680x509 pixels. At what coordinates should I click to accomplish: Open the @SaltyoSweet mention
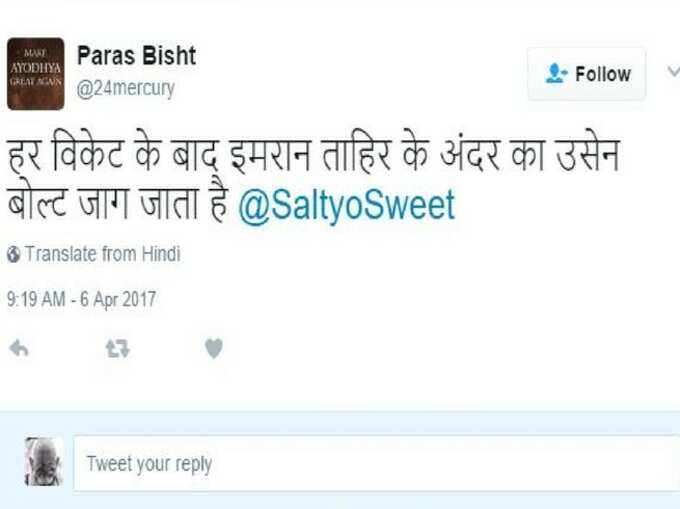pos(346,205)
